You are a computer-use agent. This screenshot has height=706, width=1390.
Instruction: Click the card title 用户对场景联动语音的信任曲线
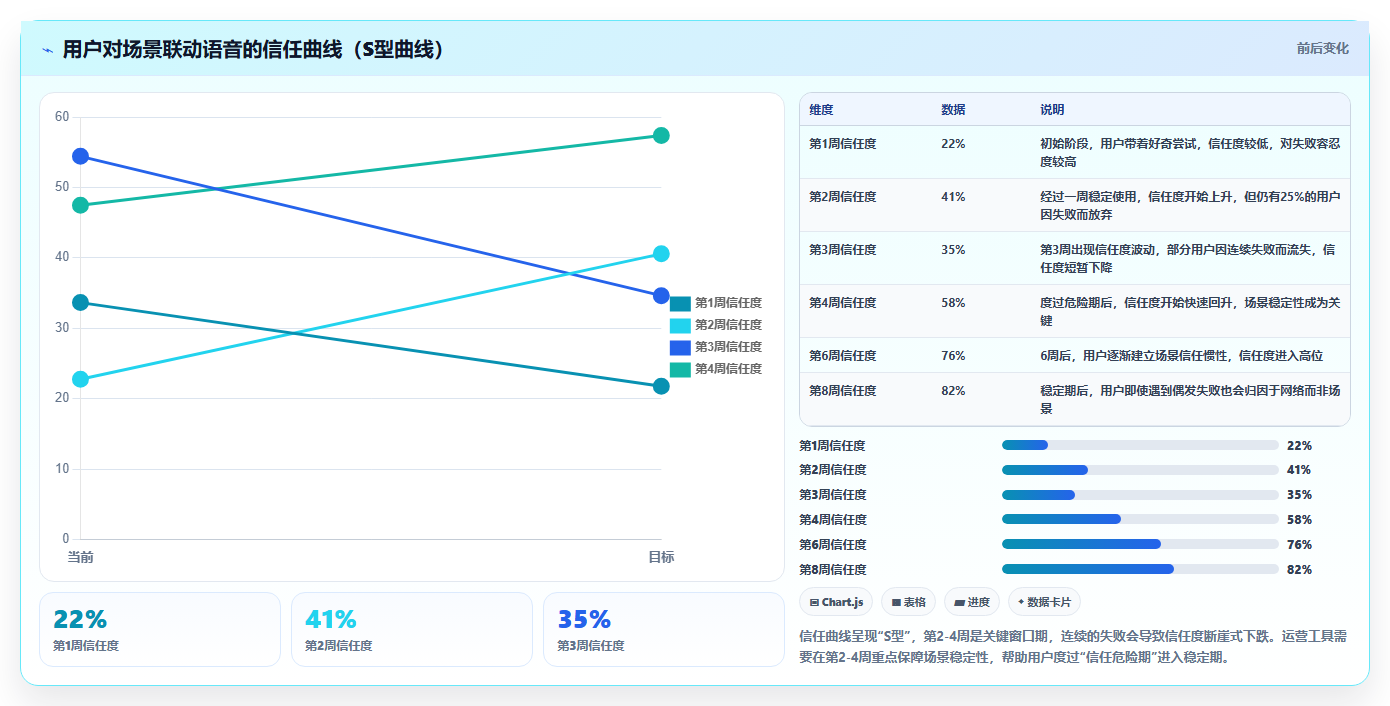(x=253, y=49)
